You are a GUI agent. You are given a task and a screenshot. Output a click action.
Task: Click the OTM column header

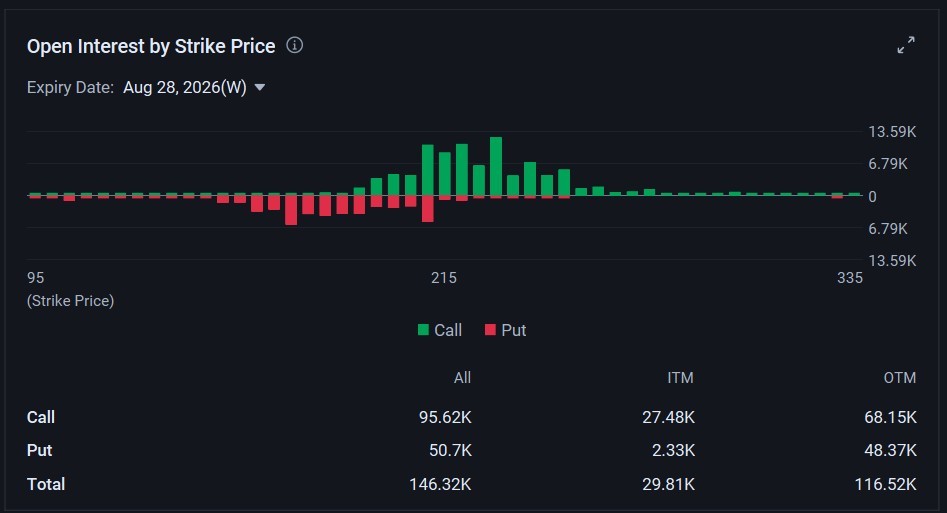(900, 378)
